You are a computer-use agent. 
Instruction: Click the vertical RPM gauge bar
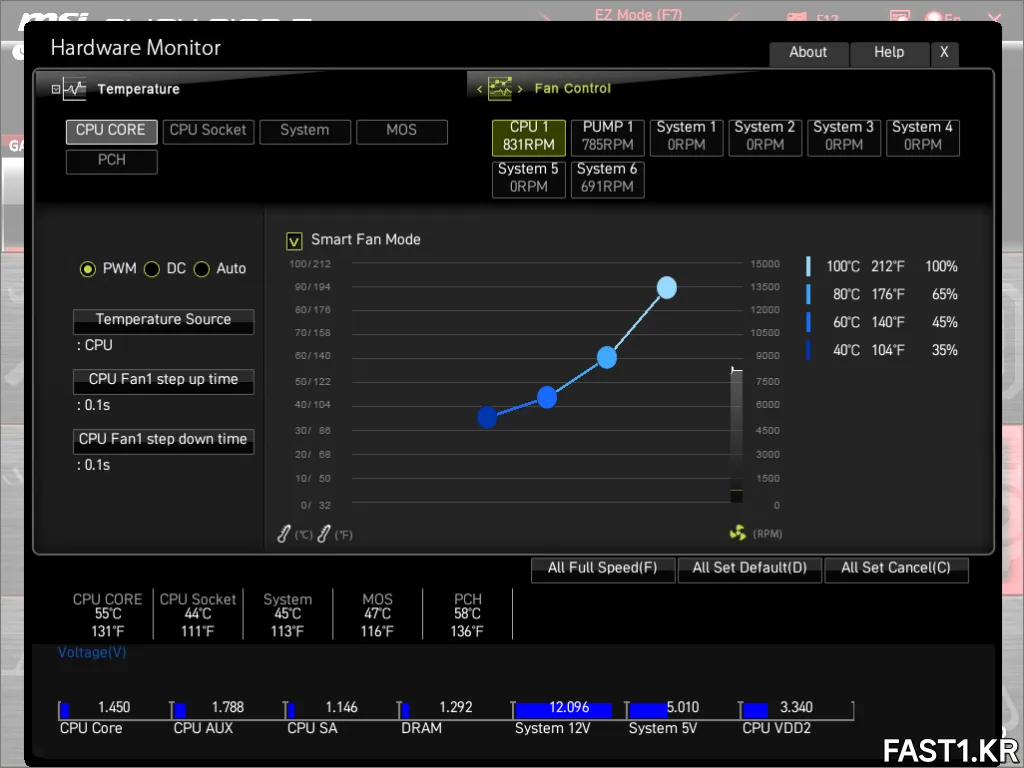[736, 436]
